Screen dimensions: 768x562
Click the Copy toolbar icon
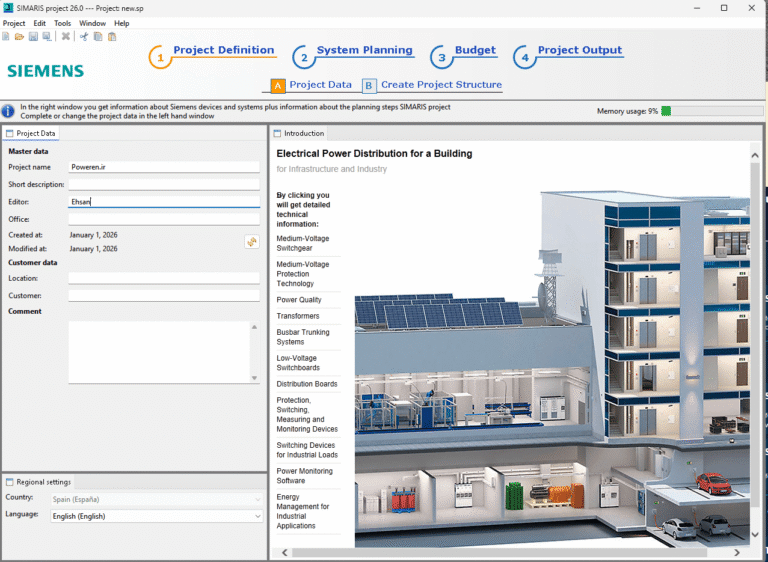tap(98, 37)
